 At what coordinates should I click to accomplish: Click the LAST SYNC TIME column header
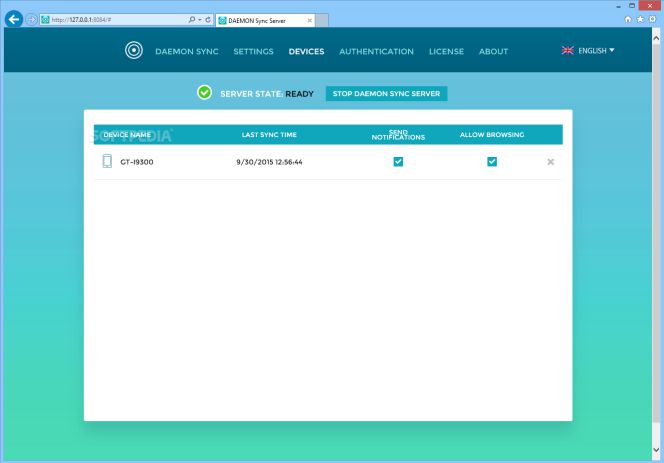(x=269, y=135)
